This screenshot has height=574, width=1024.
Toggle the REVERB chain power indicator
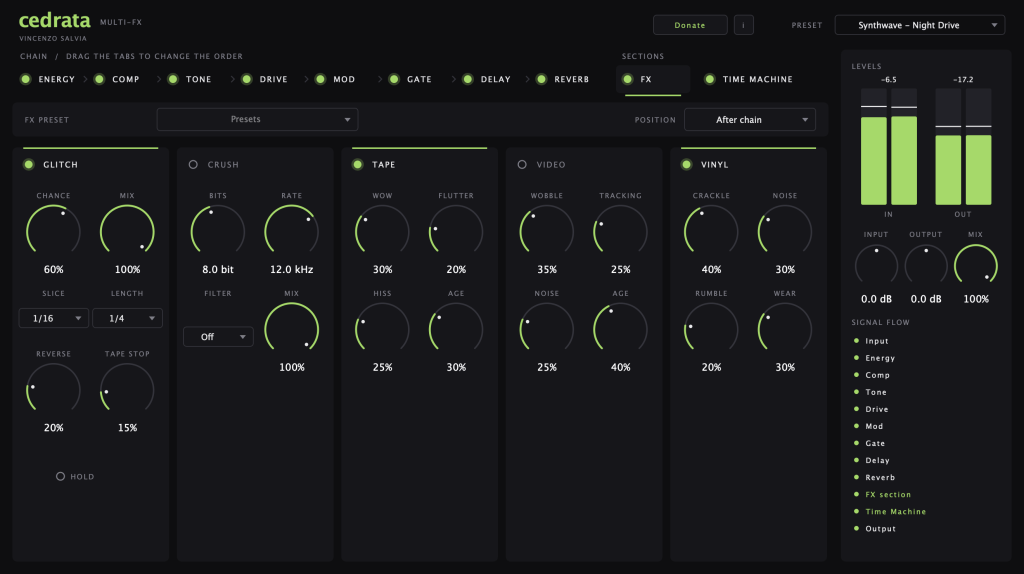pos(541,79)
